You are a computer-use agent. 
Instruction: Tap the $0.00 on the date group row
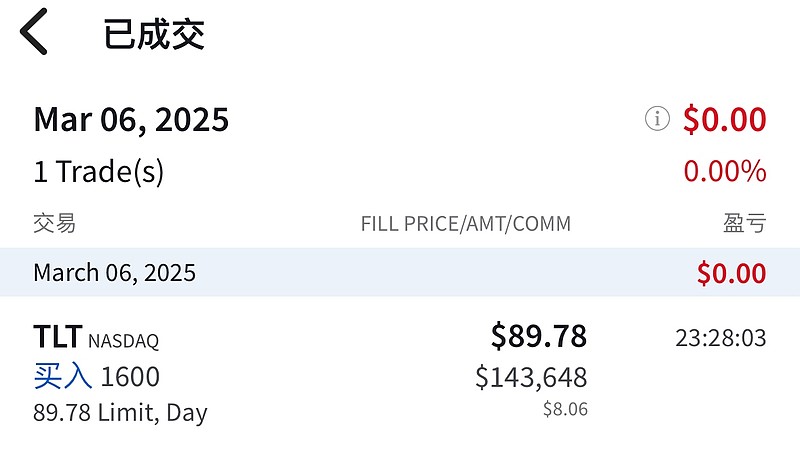tap(732, 273)
